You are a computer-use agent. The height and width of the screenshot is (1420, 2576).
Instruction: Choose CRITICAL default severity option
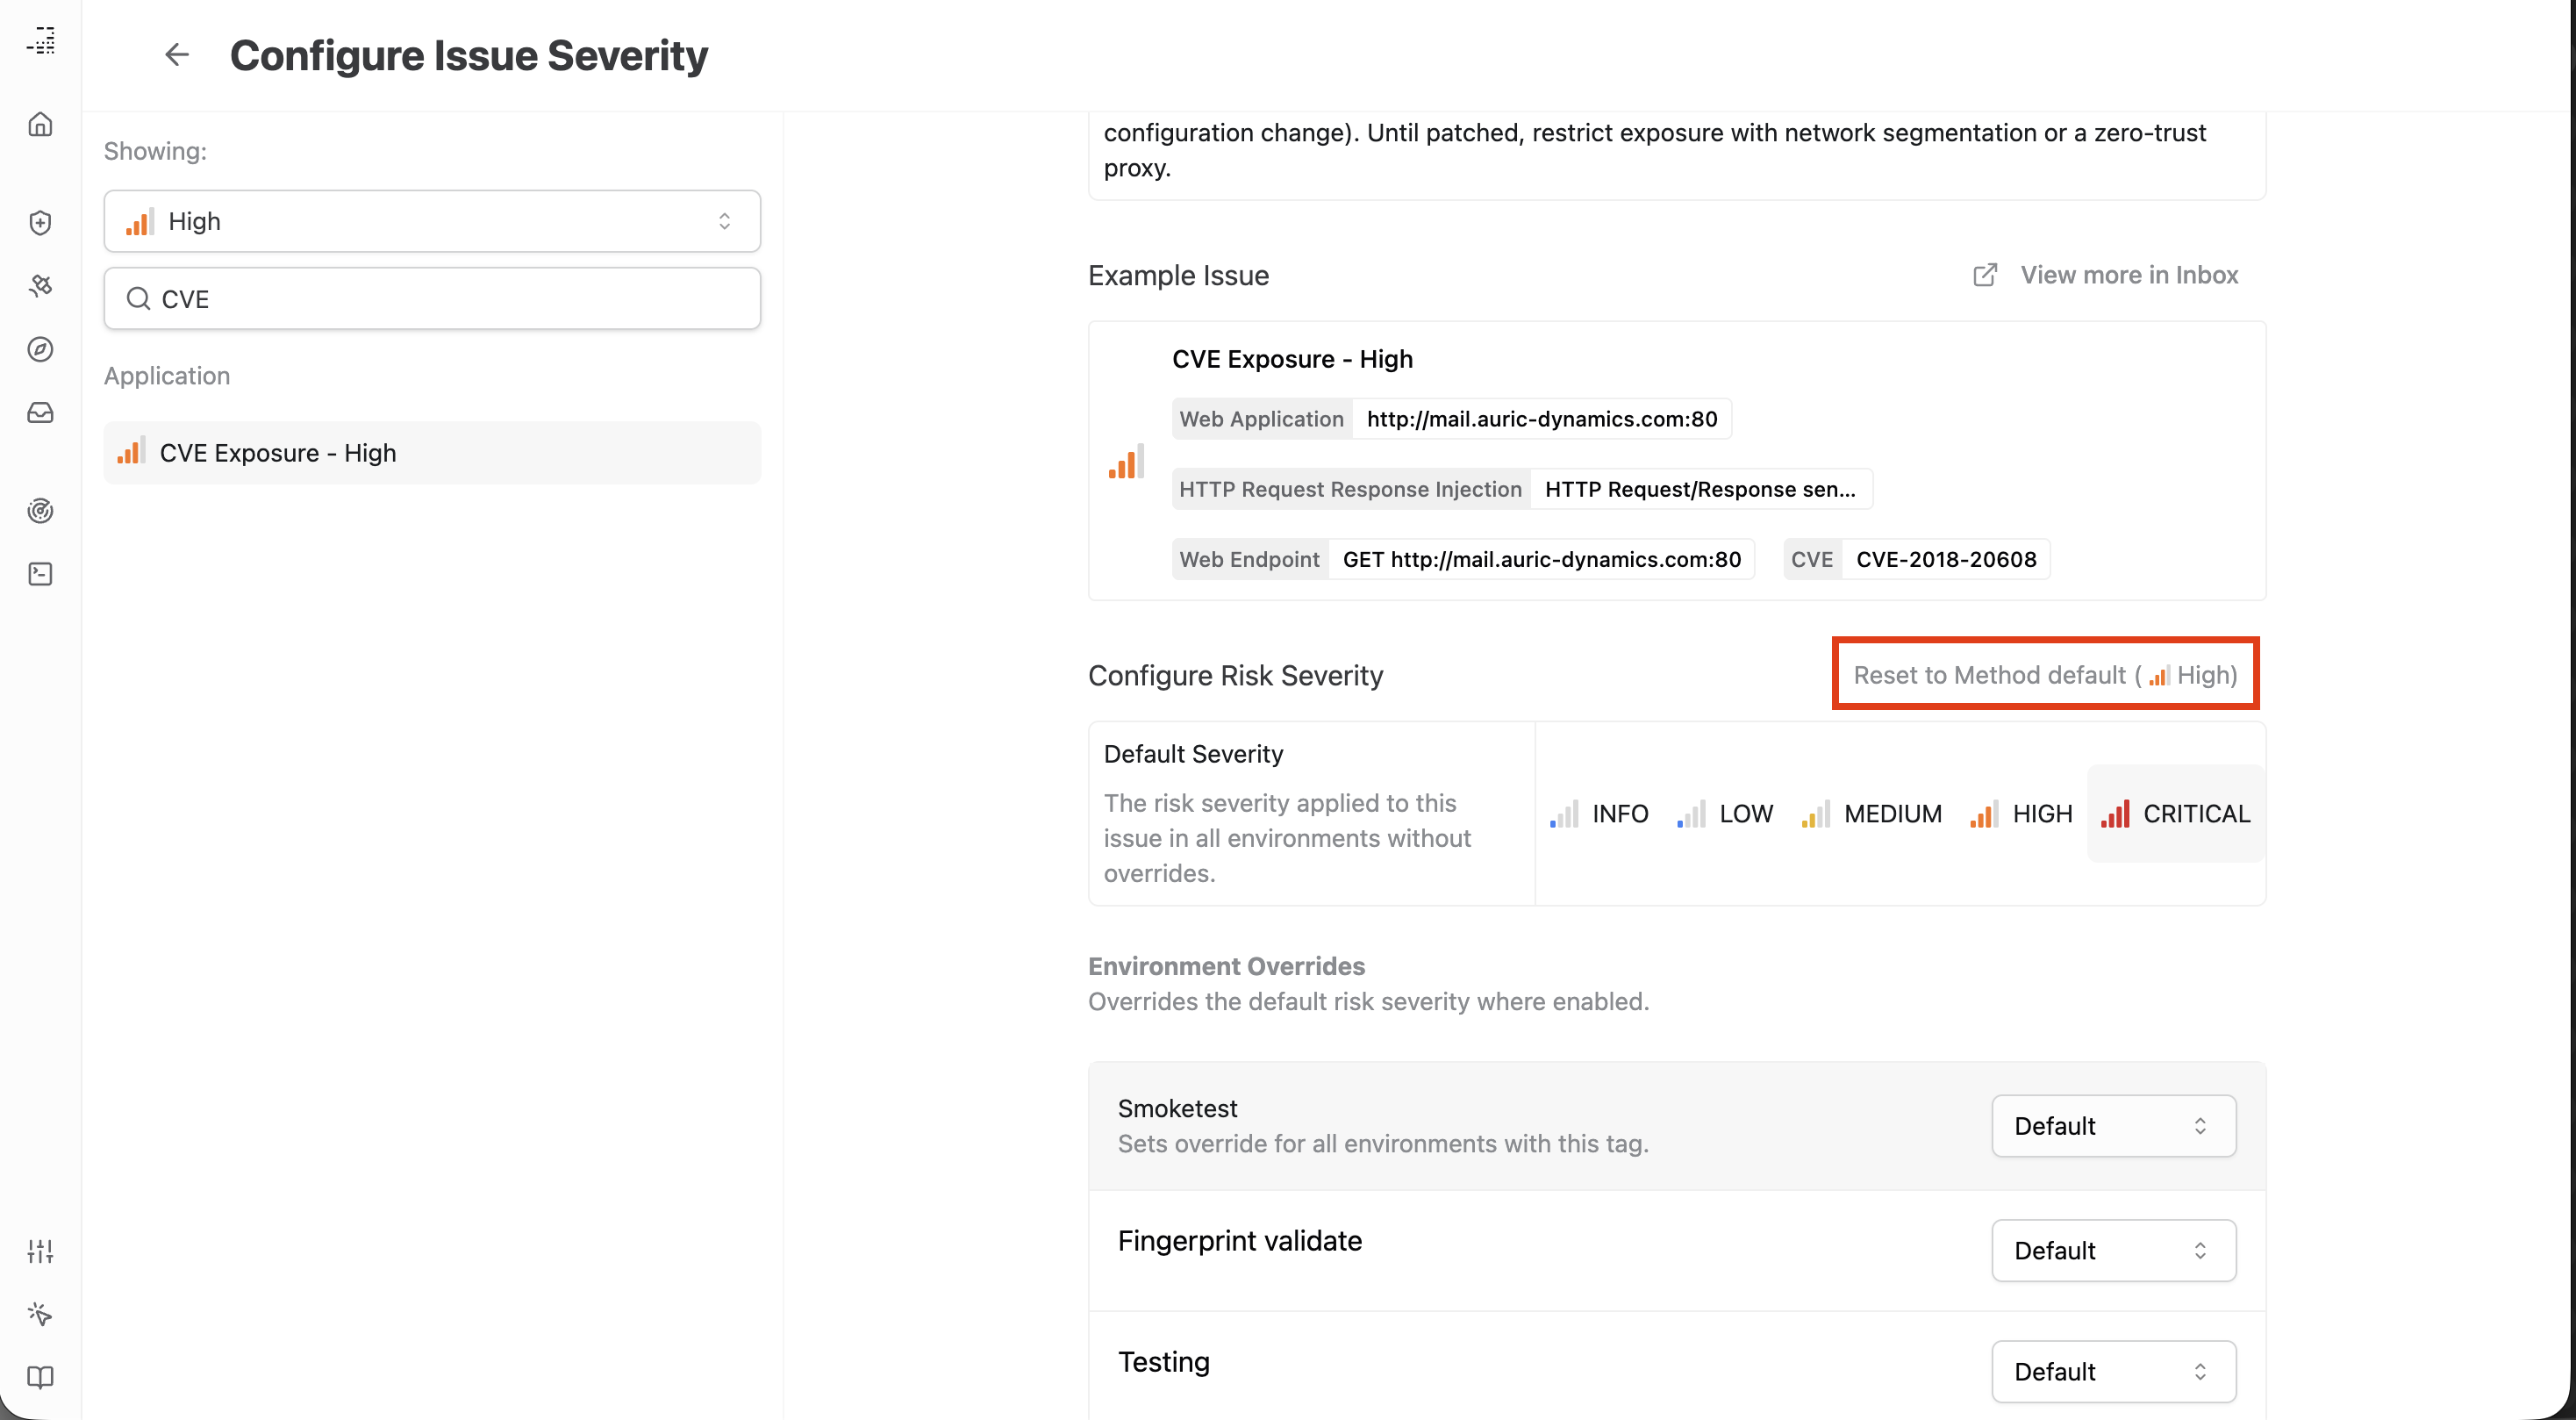[2175, 813]
